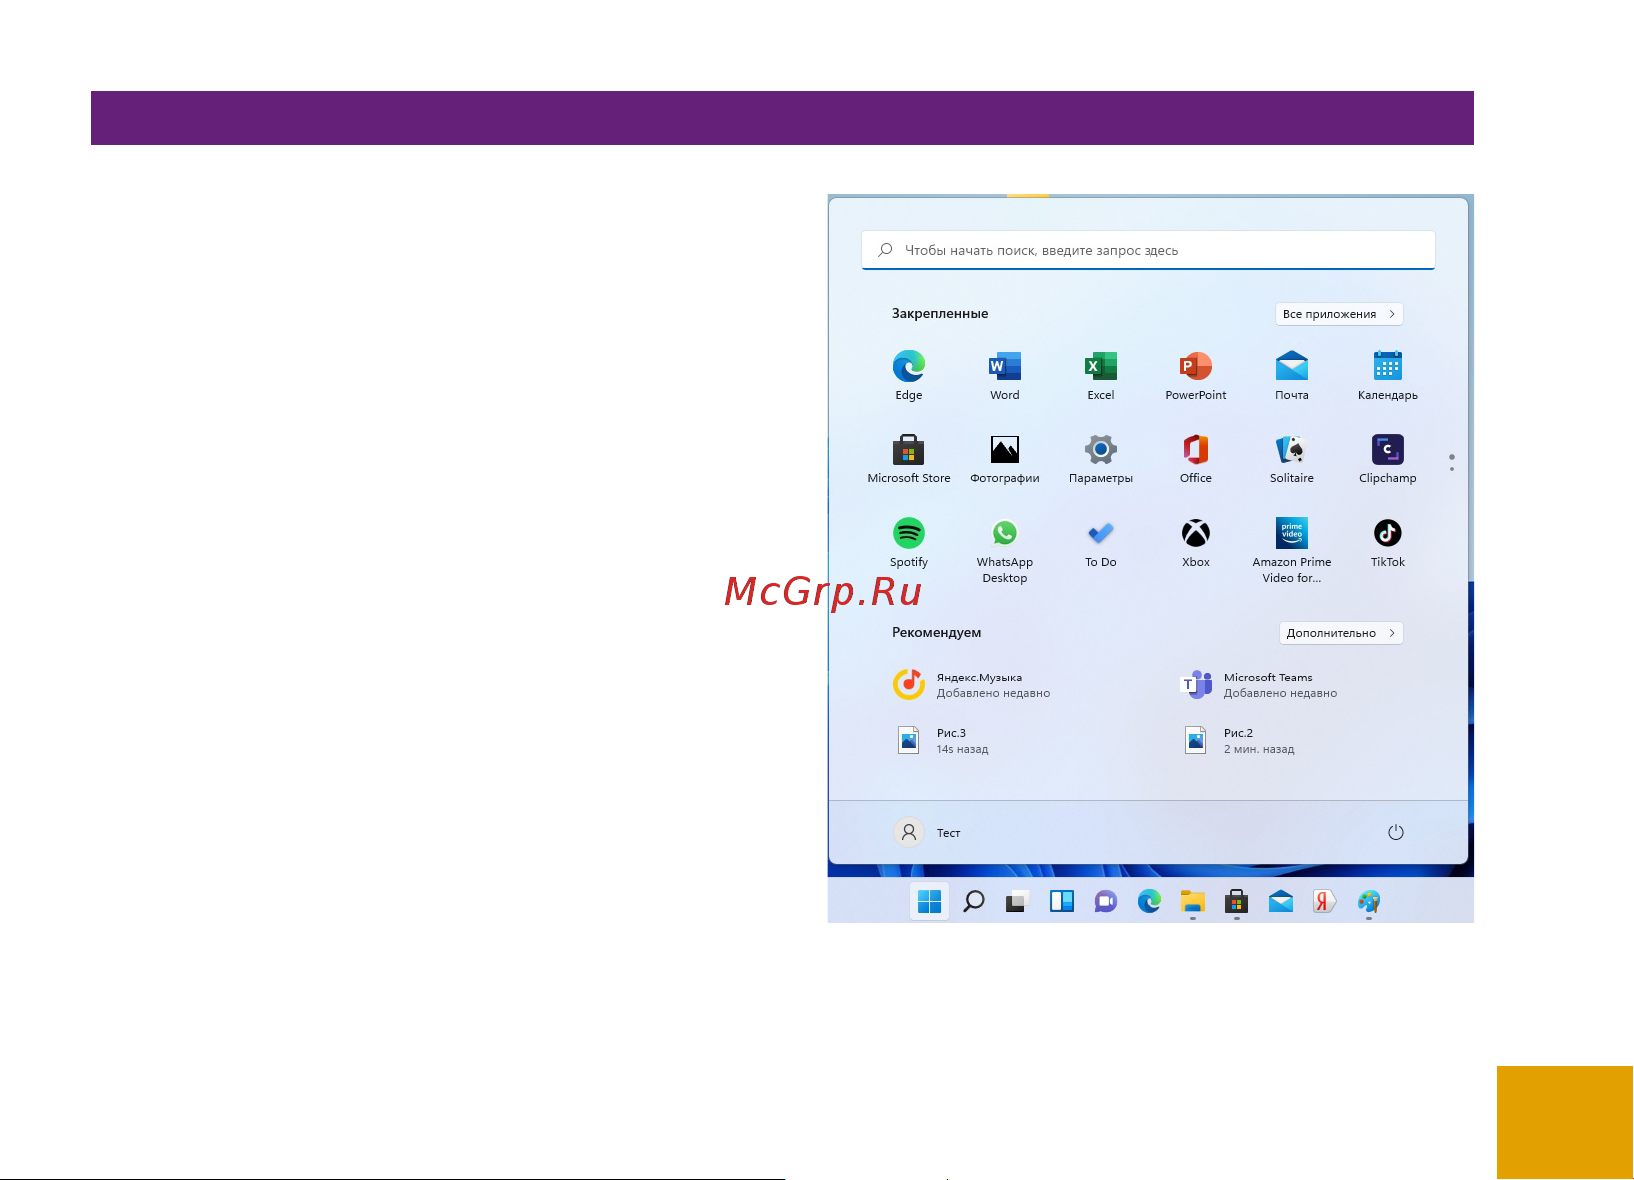The image size is (1634, 1180).
Task: Launch TikTok from pinned apps
Action: (1388, 543)
